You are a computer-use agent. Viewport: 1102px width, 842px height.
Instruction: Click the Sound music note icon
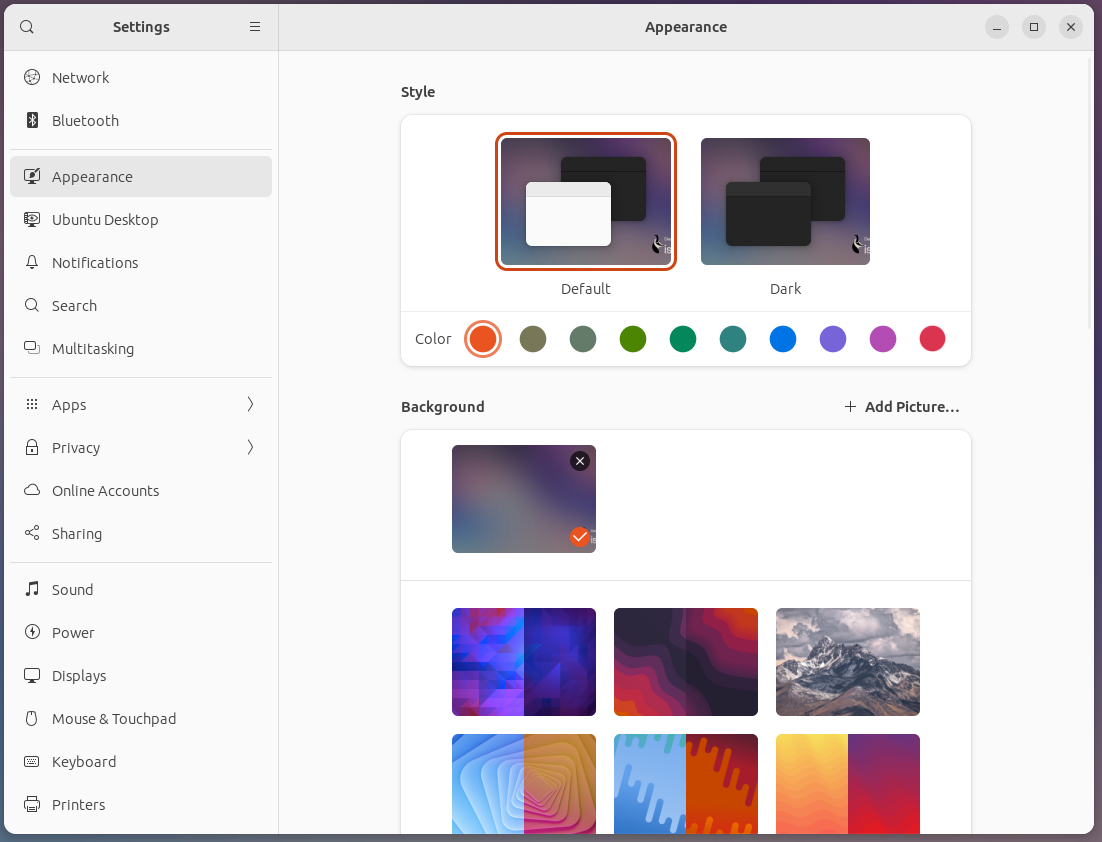click(32, 590)
